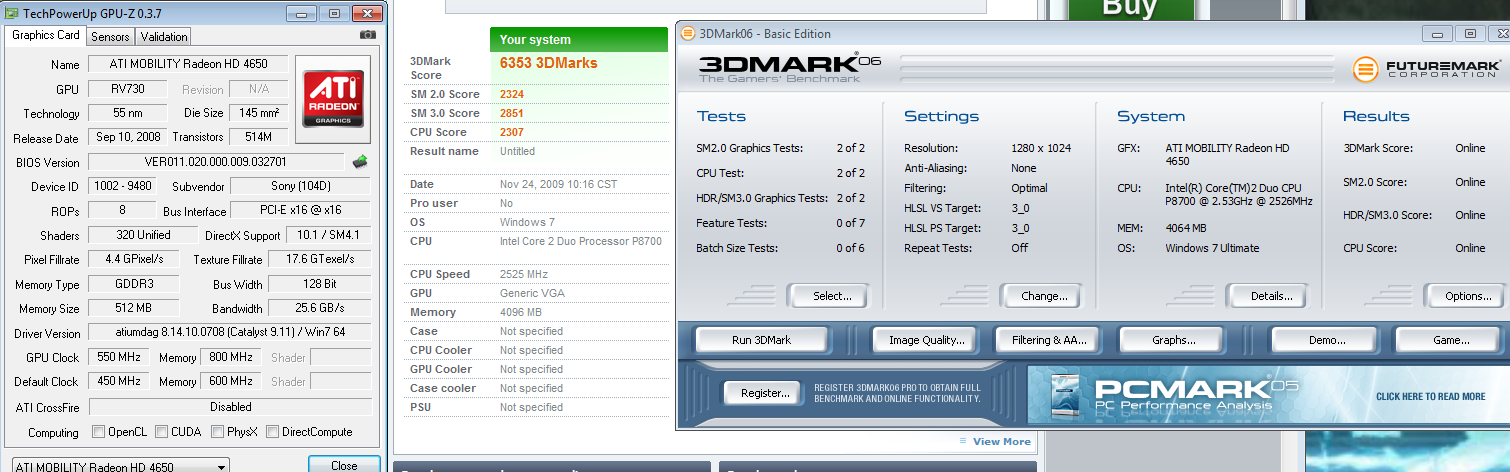Enable the PhysX checkbox
The image size is (1510, 472).
217,432
